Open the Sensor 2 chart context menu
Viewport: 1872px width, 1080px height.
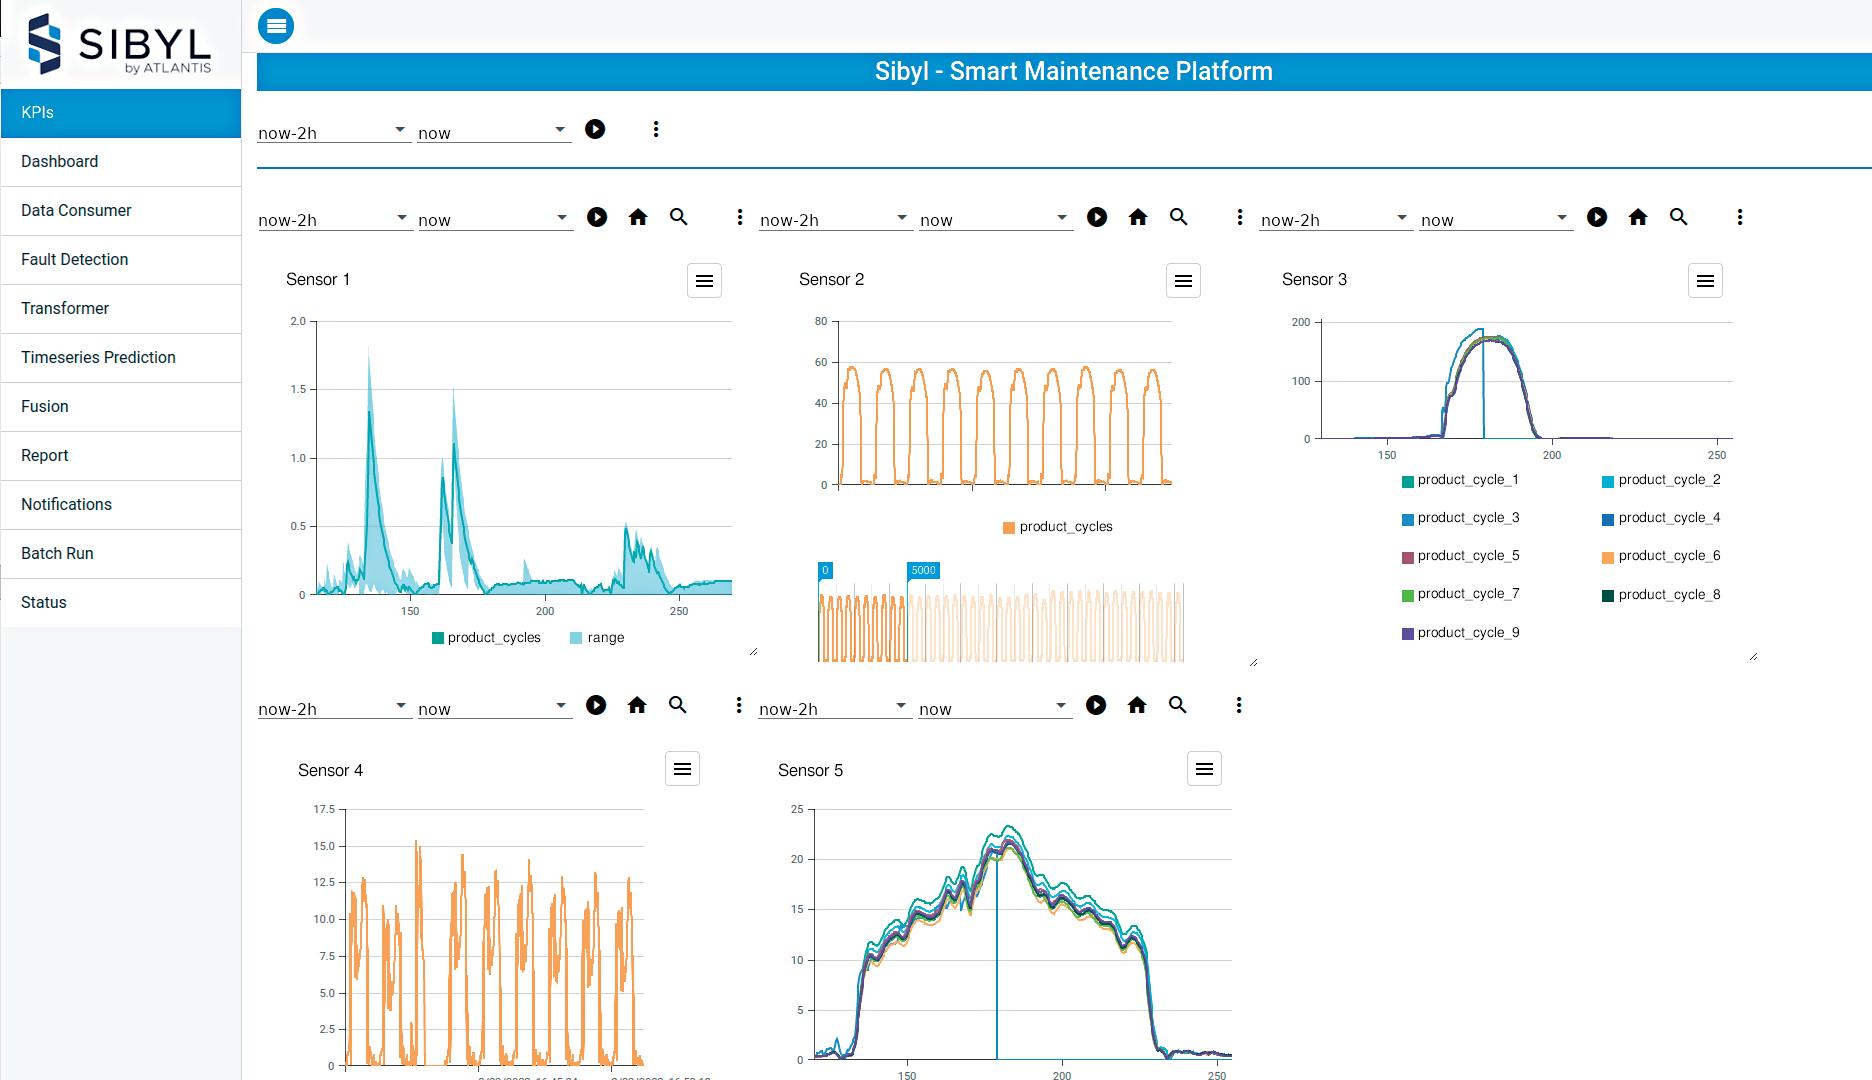[1183, 281]
